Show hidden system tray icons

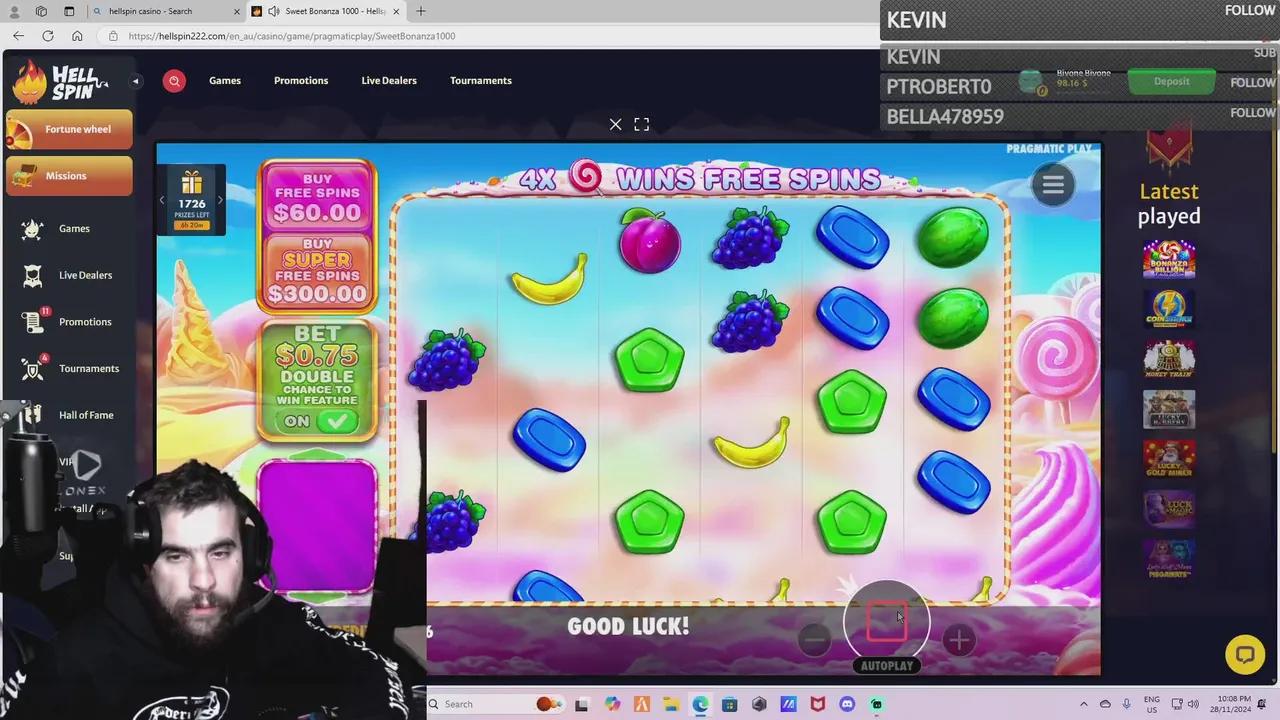[1084, 704]
